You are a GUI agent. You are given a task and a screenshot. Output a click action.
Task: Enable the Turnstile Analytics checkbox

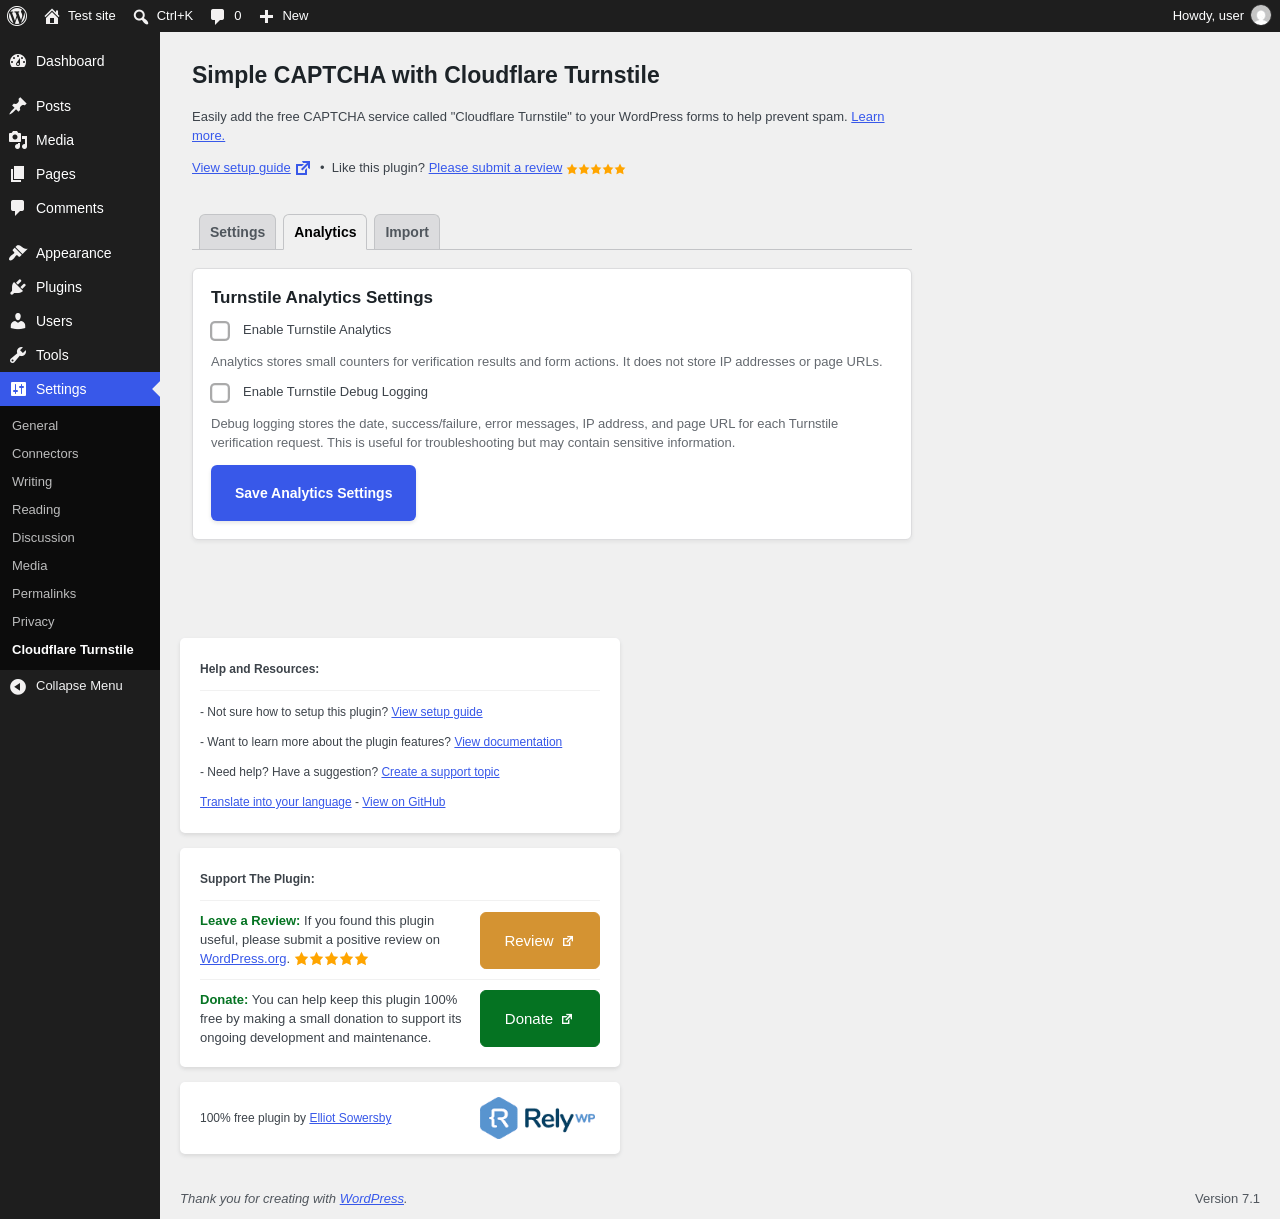220,331
